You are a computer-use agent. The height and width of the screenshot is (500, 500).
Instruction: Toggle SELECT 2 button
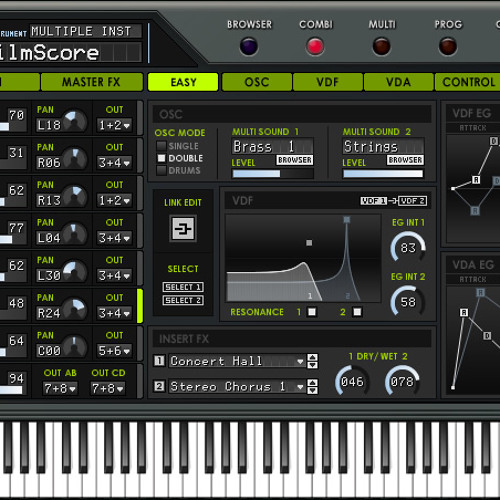pos(183,300)
